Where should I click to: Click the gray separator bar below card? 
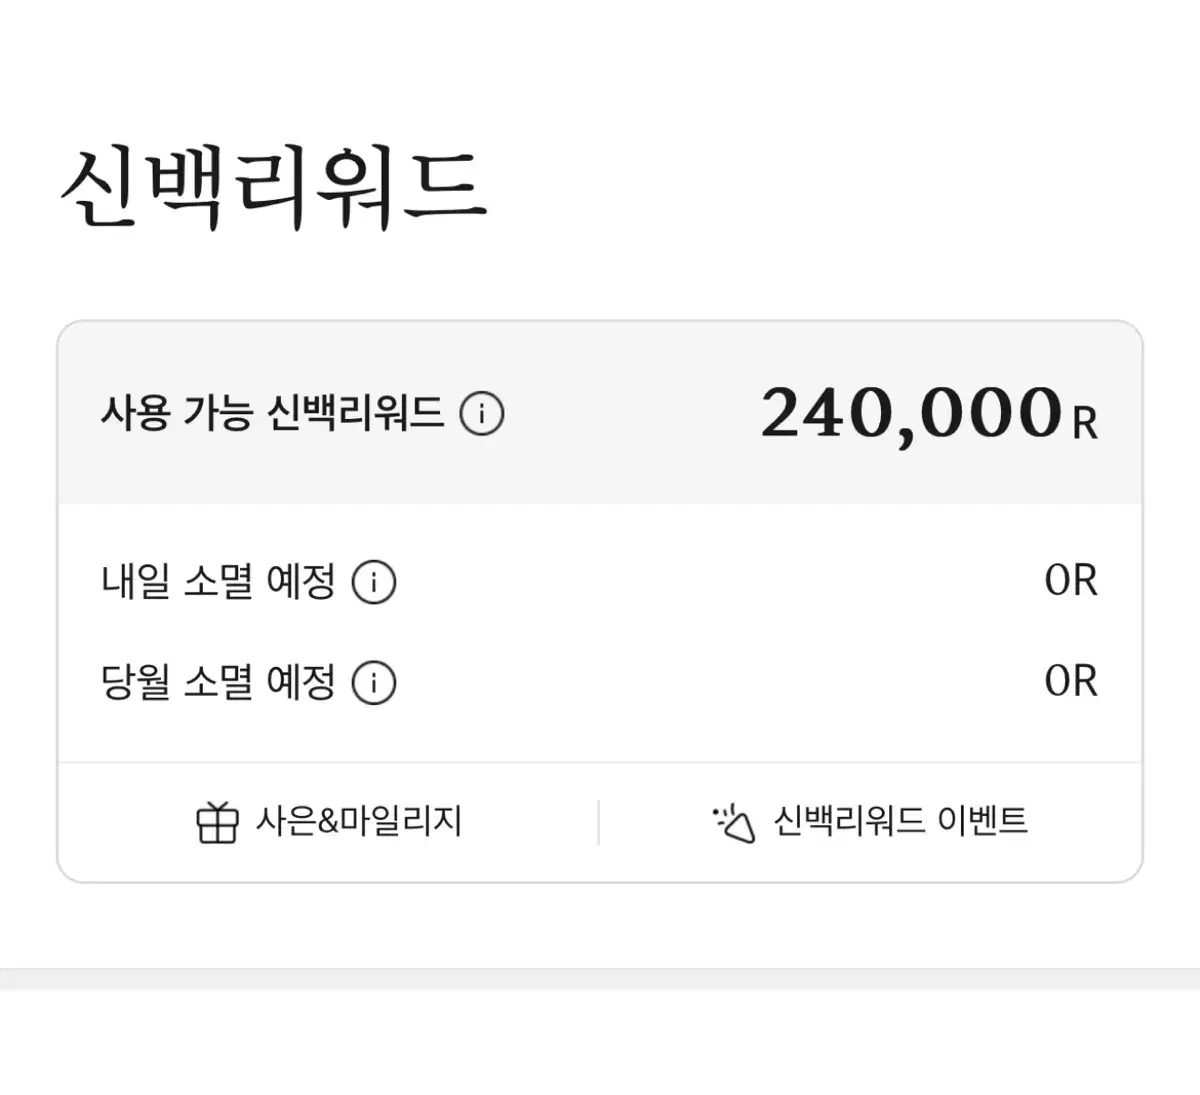point(600,978)
